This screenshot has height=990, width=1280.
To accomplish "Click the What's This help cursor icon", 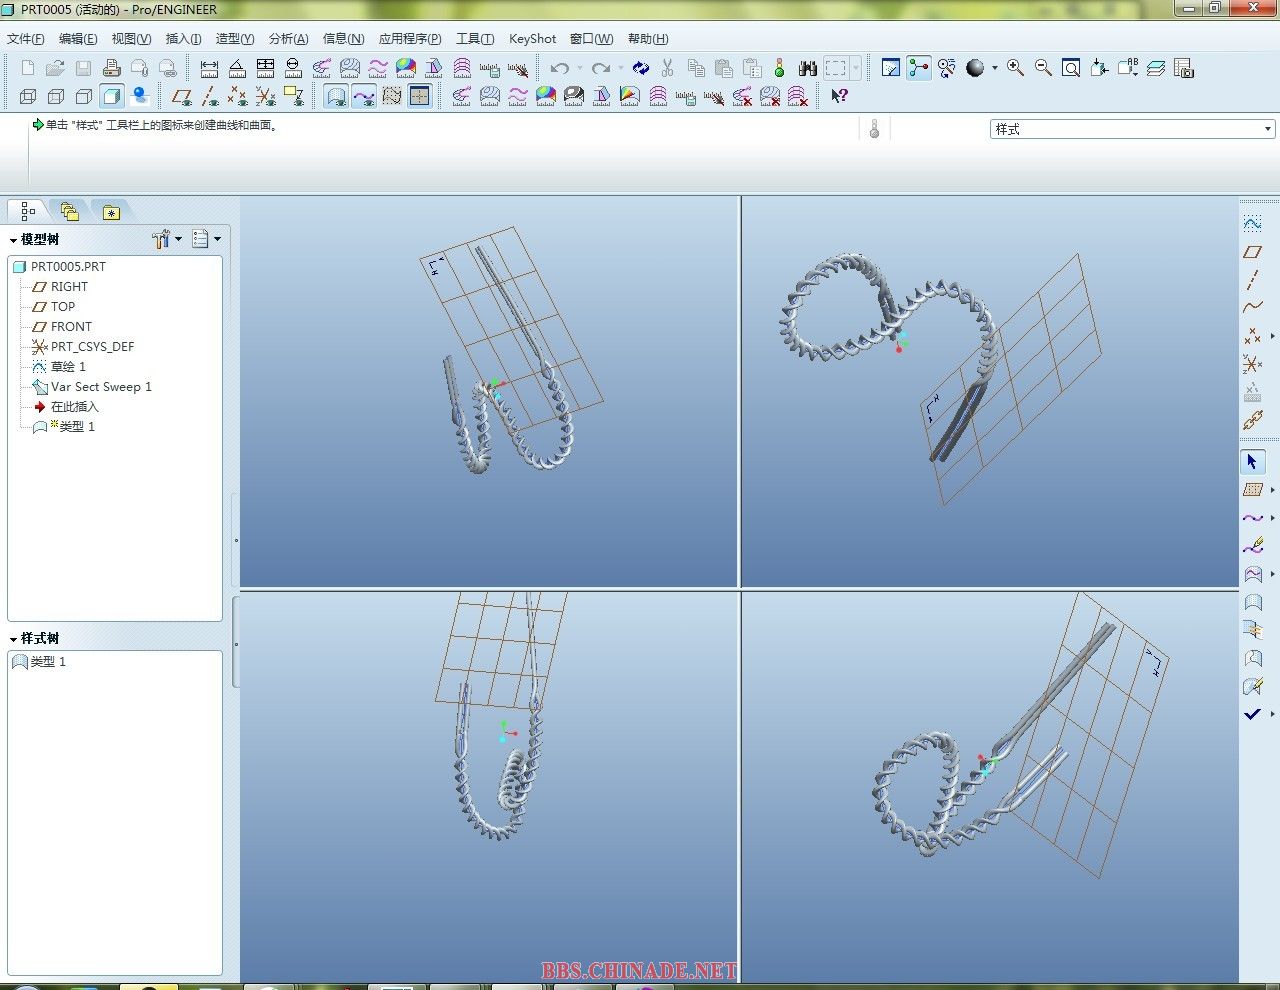I will (x=839, y=96).
